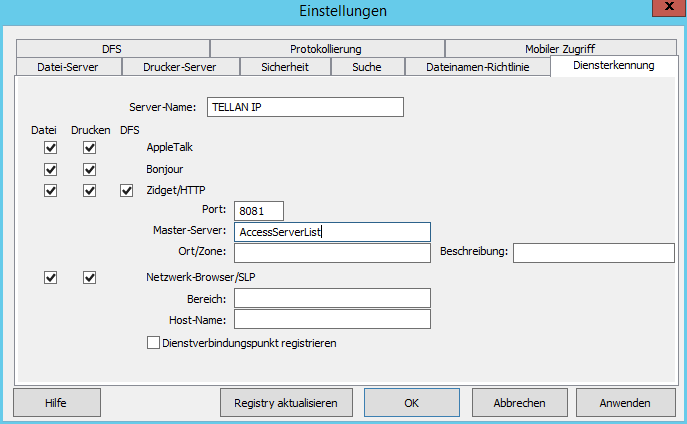Viewport: 687px width, 424px height.
Task: Click the Port field showing 8081
Action: 259,211
